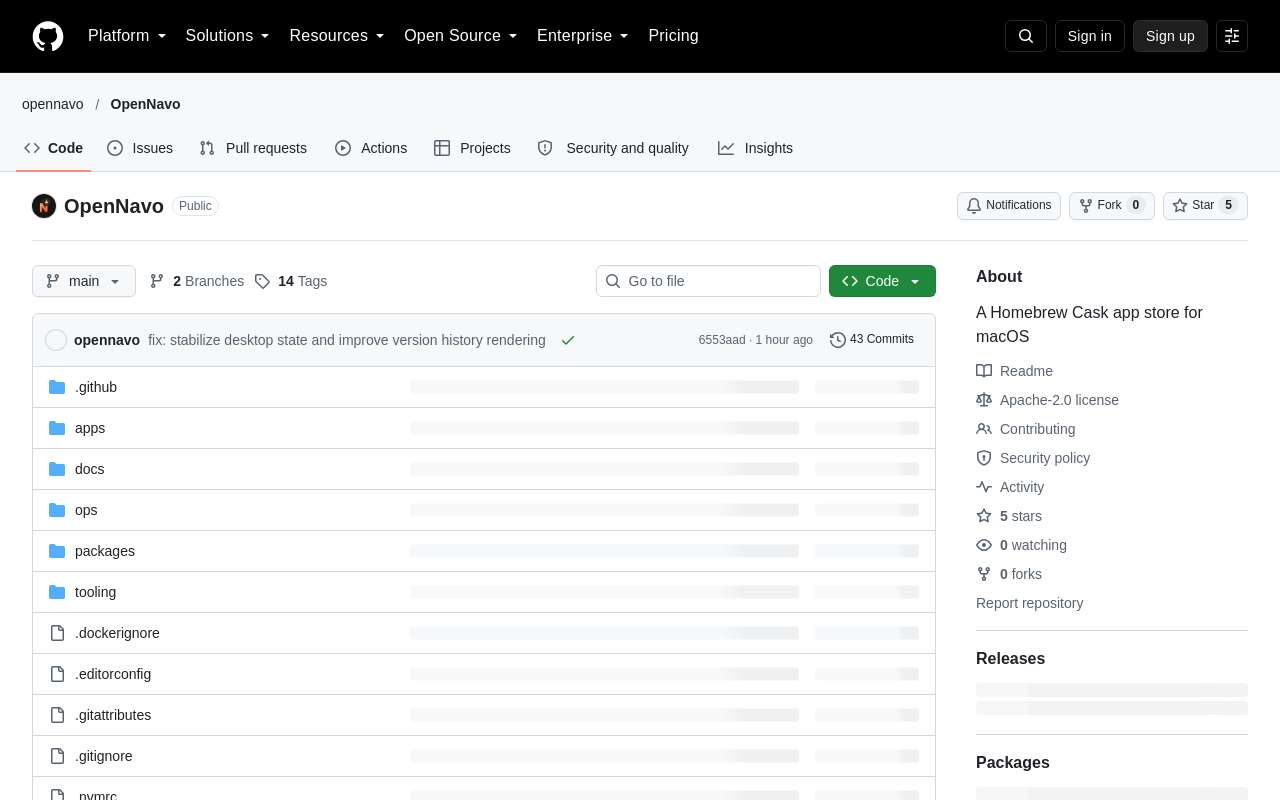Screen dimensions: 1280x800
Task: Fork the OpenNavo repository
Action: click(x=1112, y=206)
